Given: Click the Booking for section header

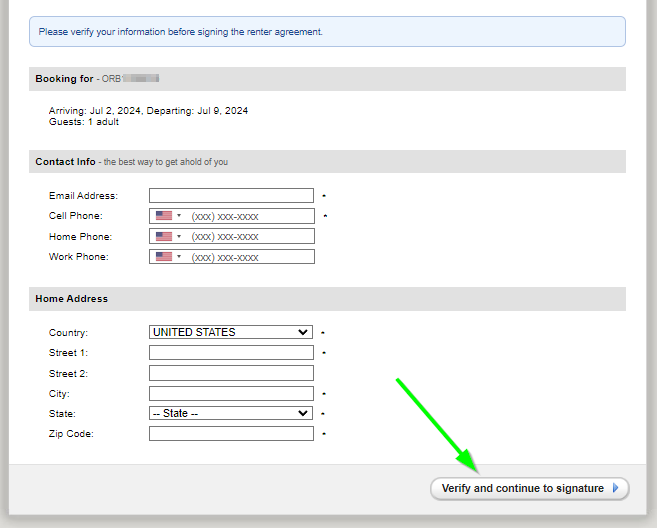Looking at the screenshot, I should coord(327,78).
